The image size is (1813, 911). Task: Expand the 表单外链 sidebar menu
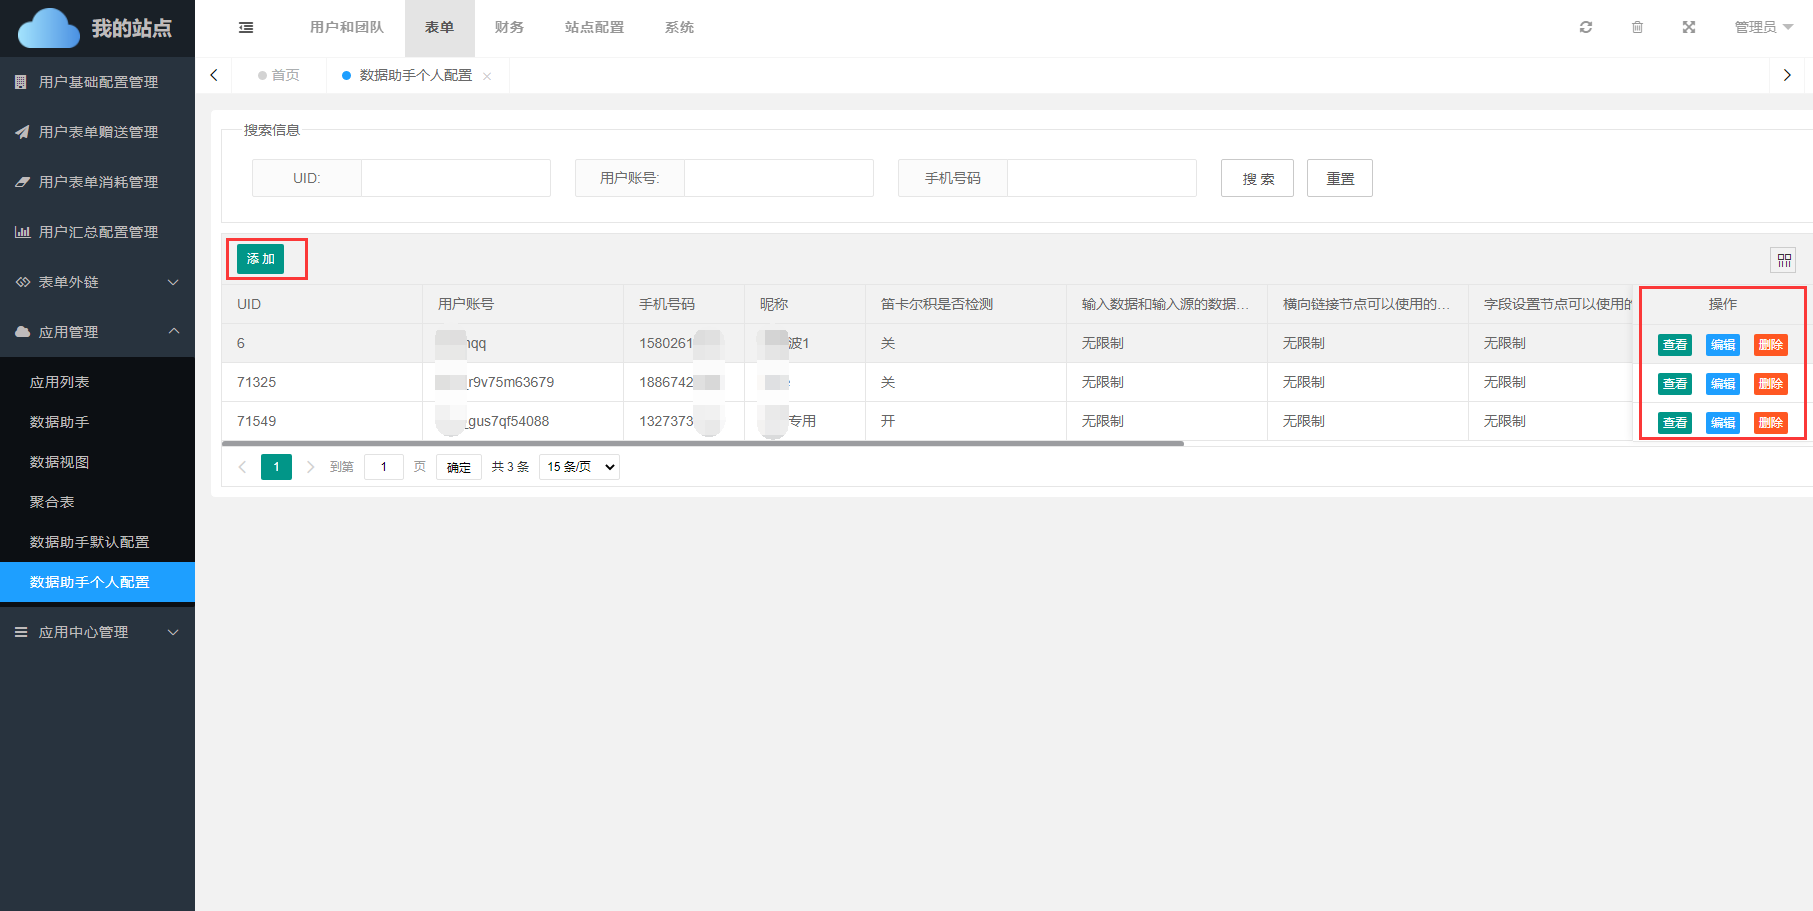[x=97, y=282]
